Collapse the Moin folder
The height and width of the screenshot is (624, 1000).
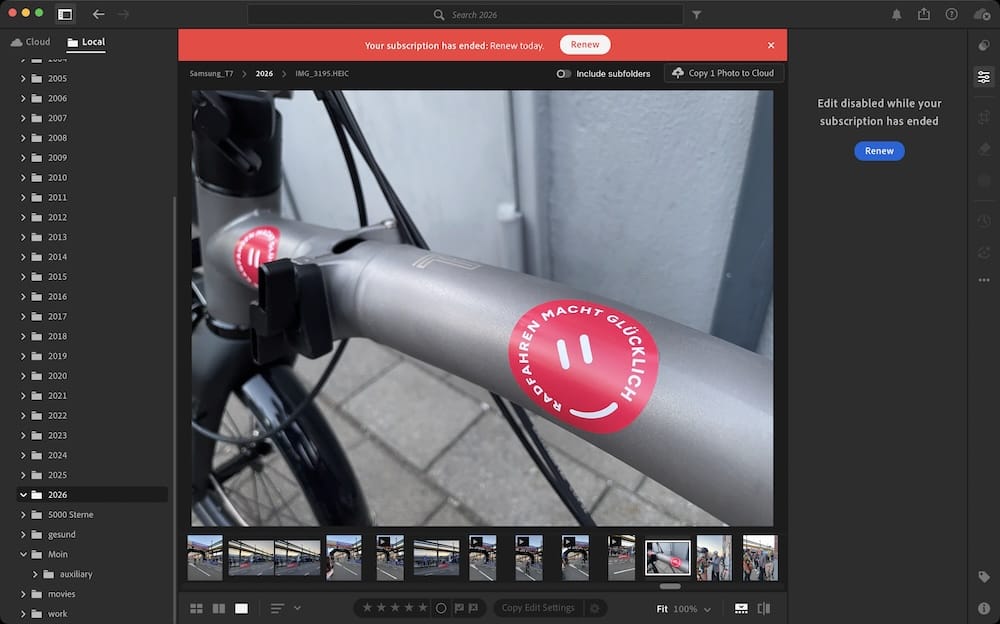coord(23,554)
